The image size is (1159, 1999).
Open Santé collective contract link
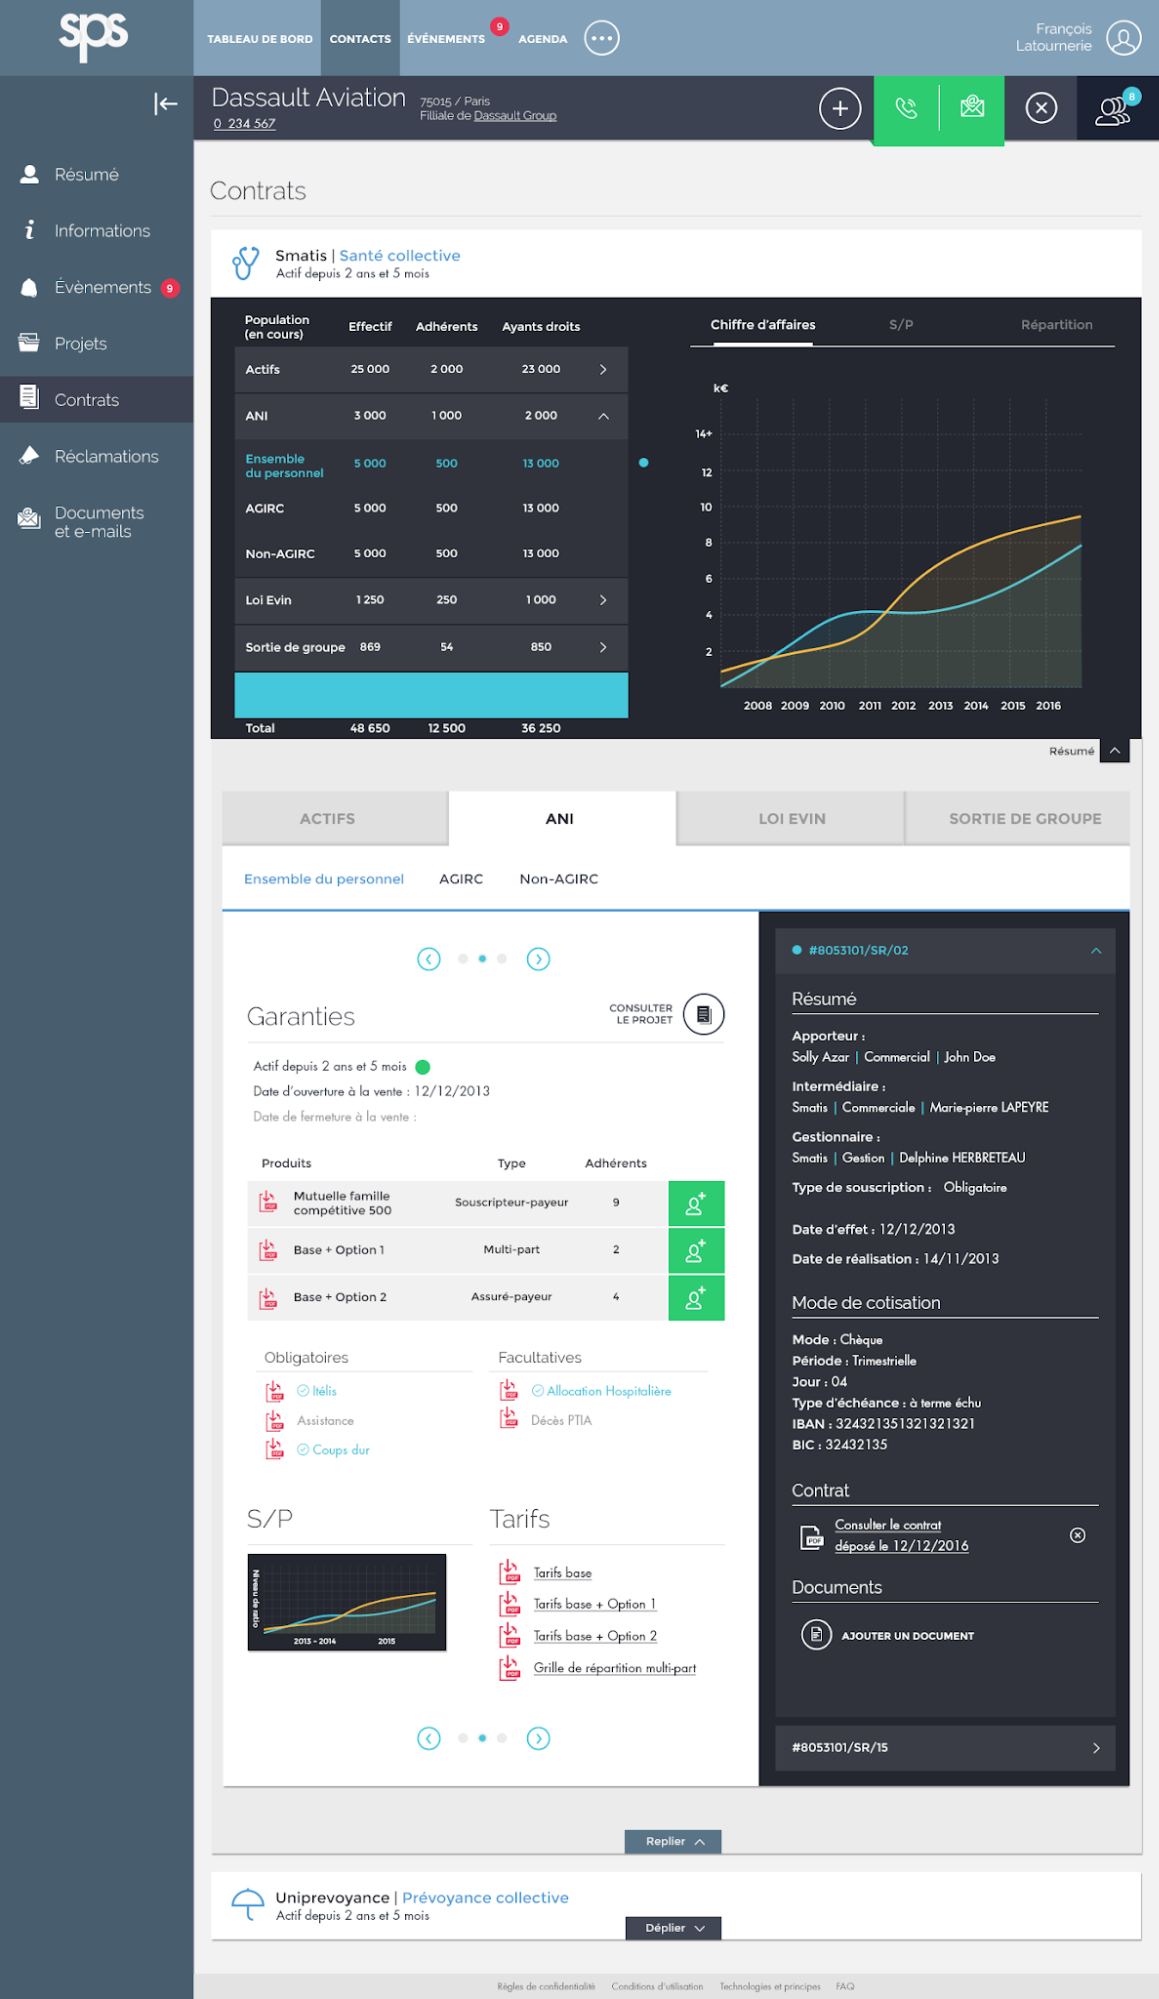coord(400,256)
